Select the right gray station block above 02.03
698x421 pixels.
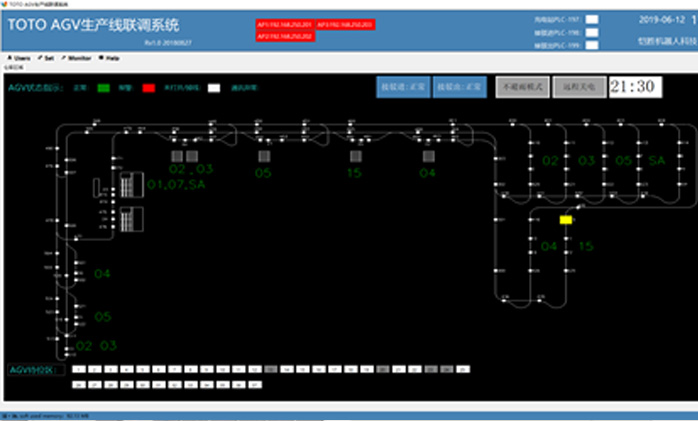coord(192,156)
